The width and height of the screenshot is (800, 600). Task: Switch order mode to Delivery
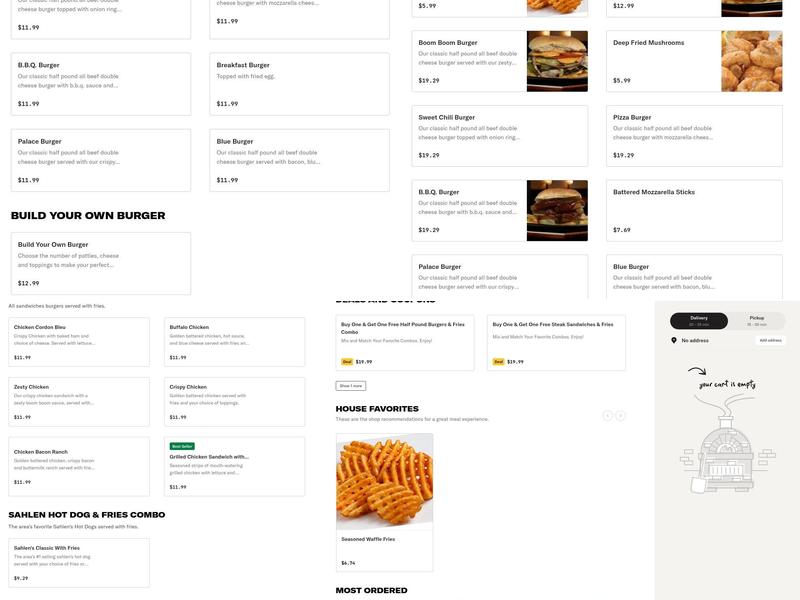click(699, 321)
